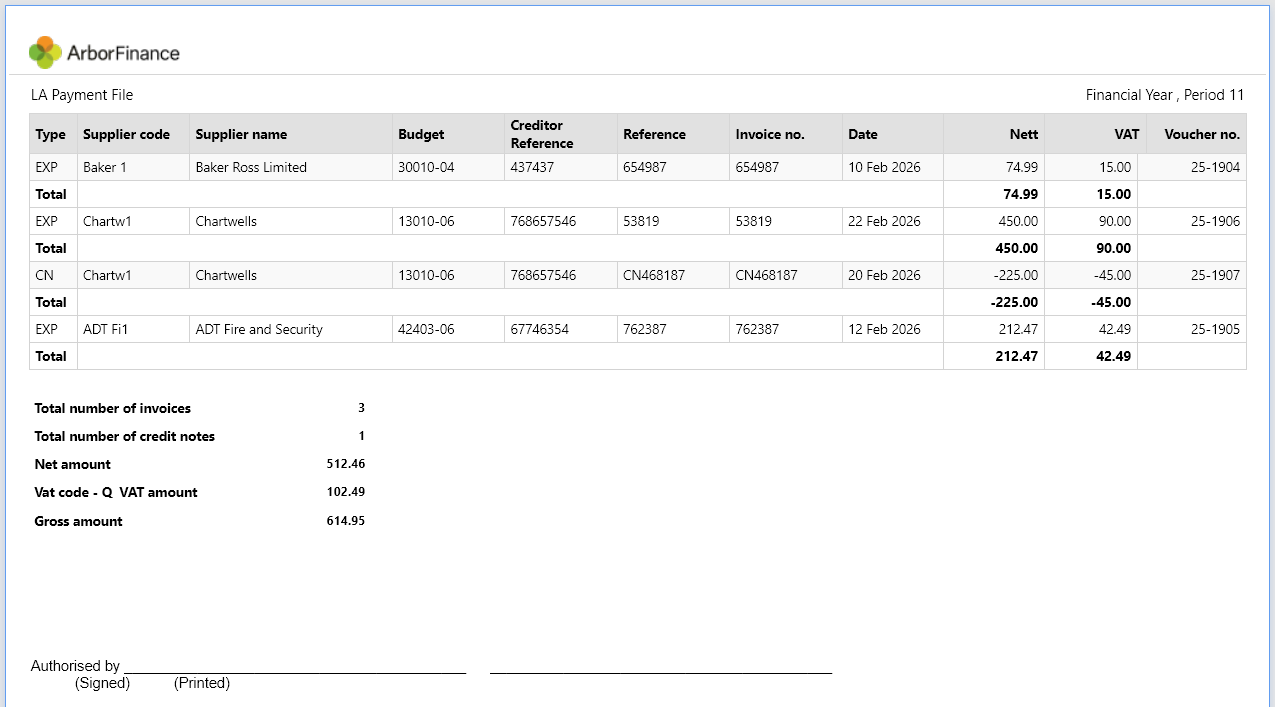The height and width of the screenshot is (707, 1275).
Task: Click net amount value '512.46'
Action: pos(346,464)
